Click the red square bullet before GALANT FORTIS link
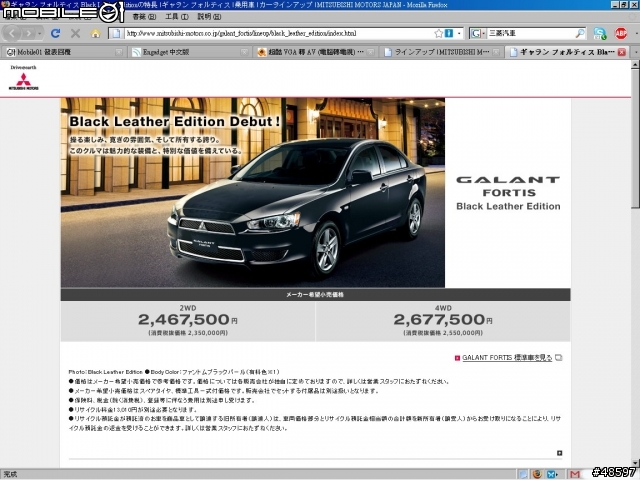The height and width of the screenshot is (480, 640). tap(457, 358)
